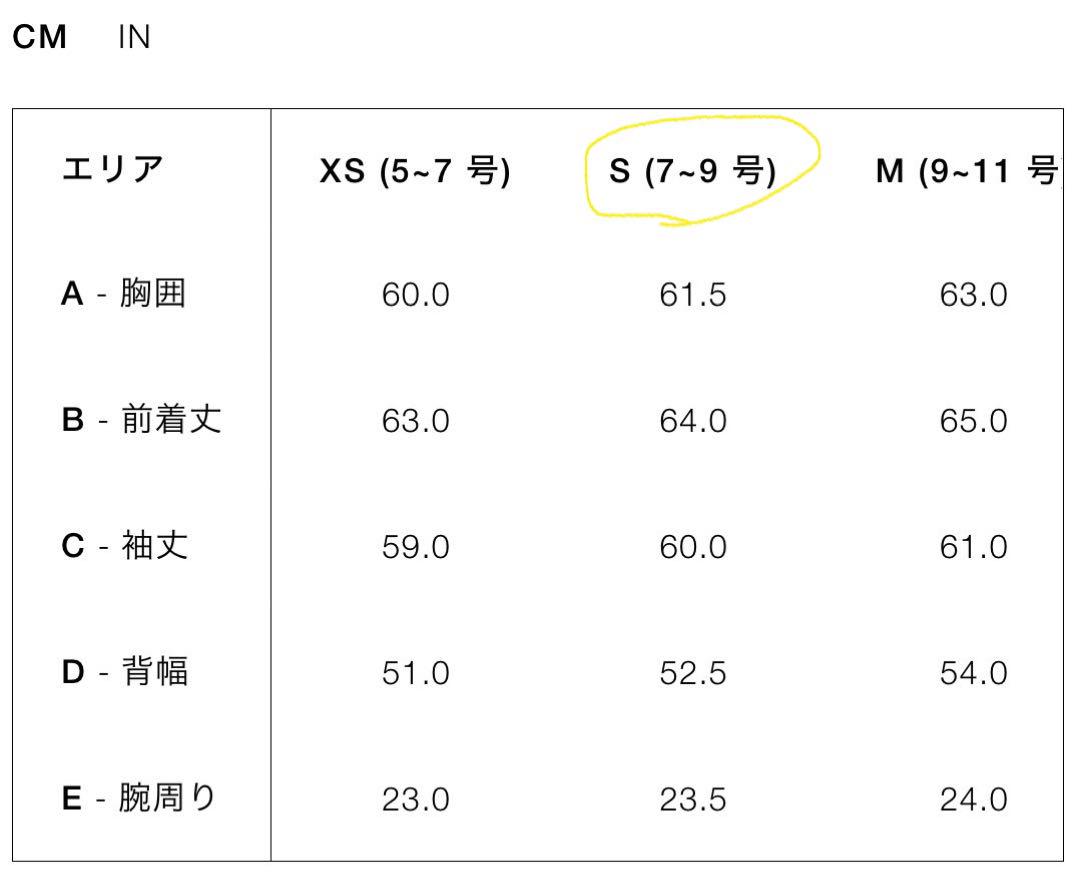
Task: Click the B - 前着丈 row label
Action: (141, 420)
